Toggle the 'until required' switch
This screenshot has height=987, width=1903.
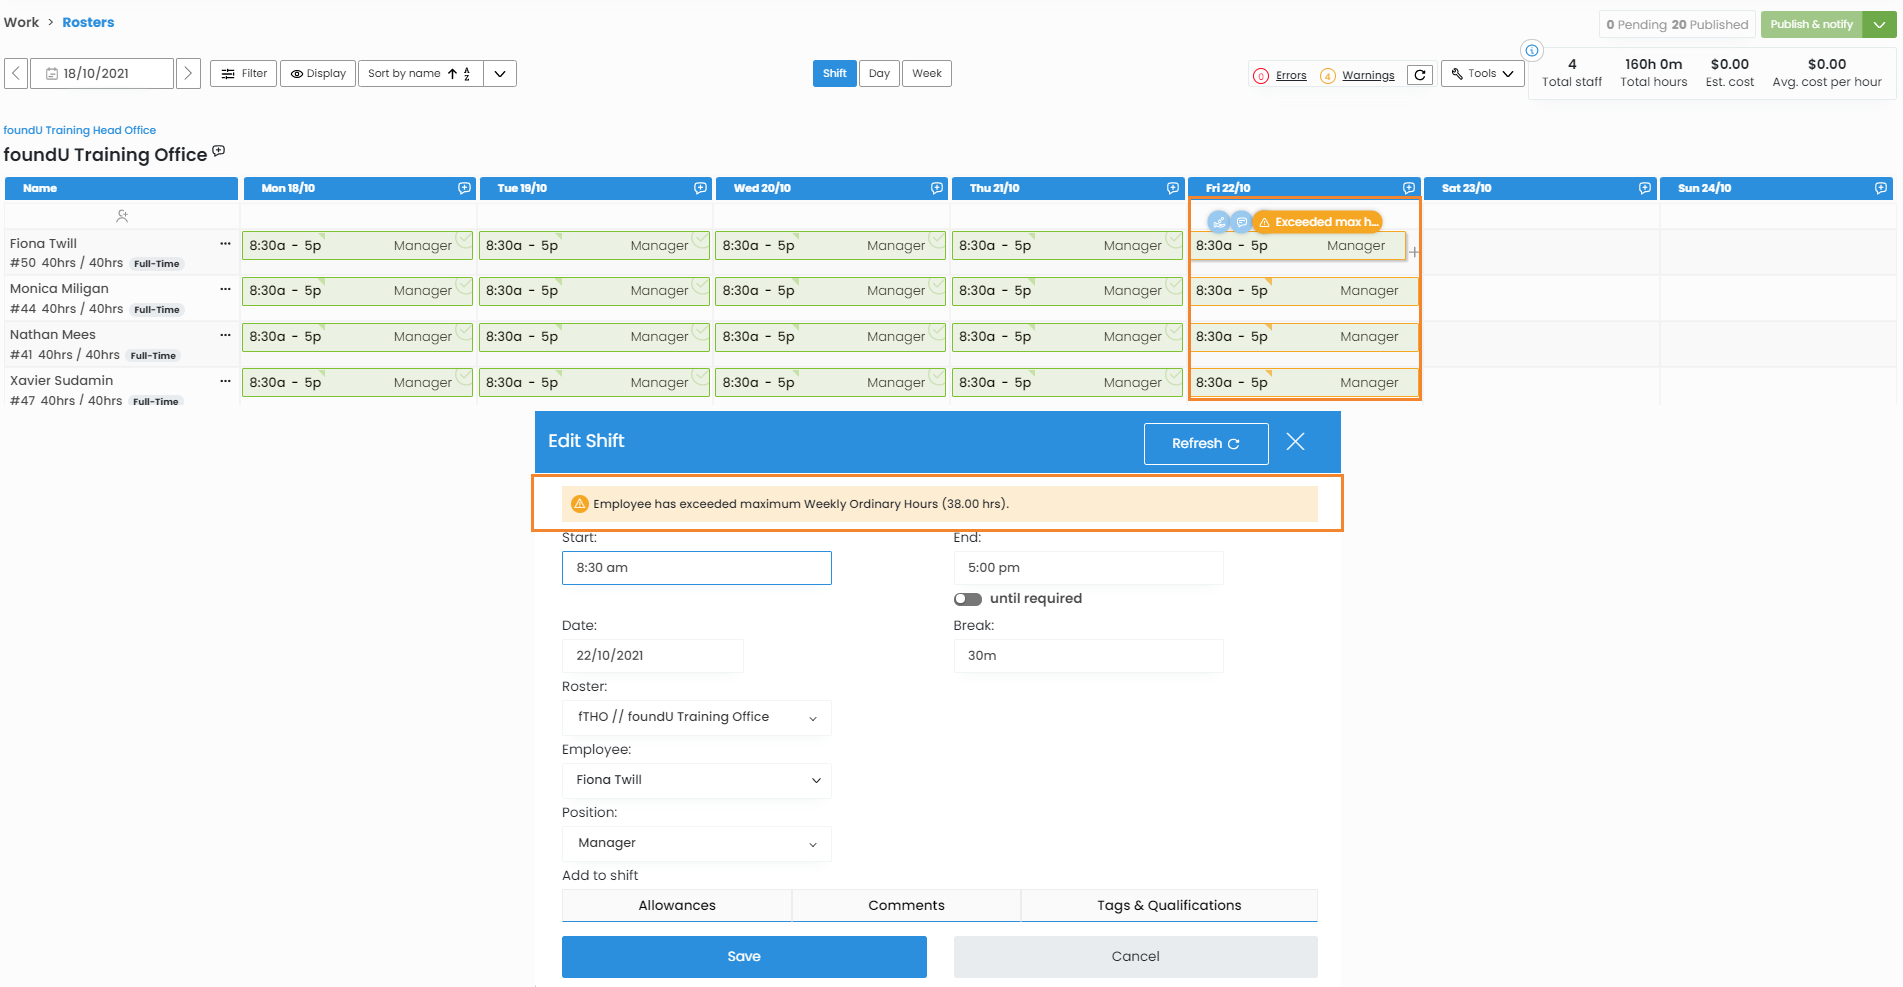pyautogui.click(x=967, y=599)
